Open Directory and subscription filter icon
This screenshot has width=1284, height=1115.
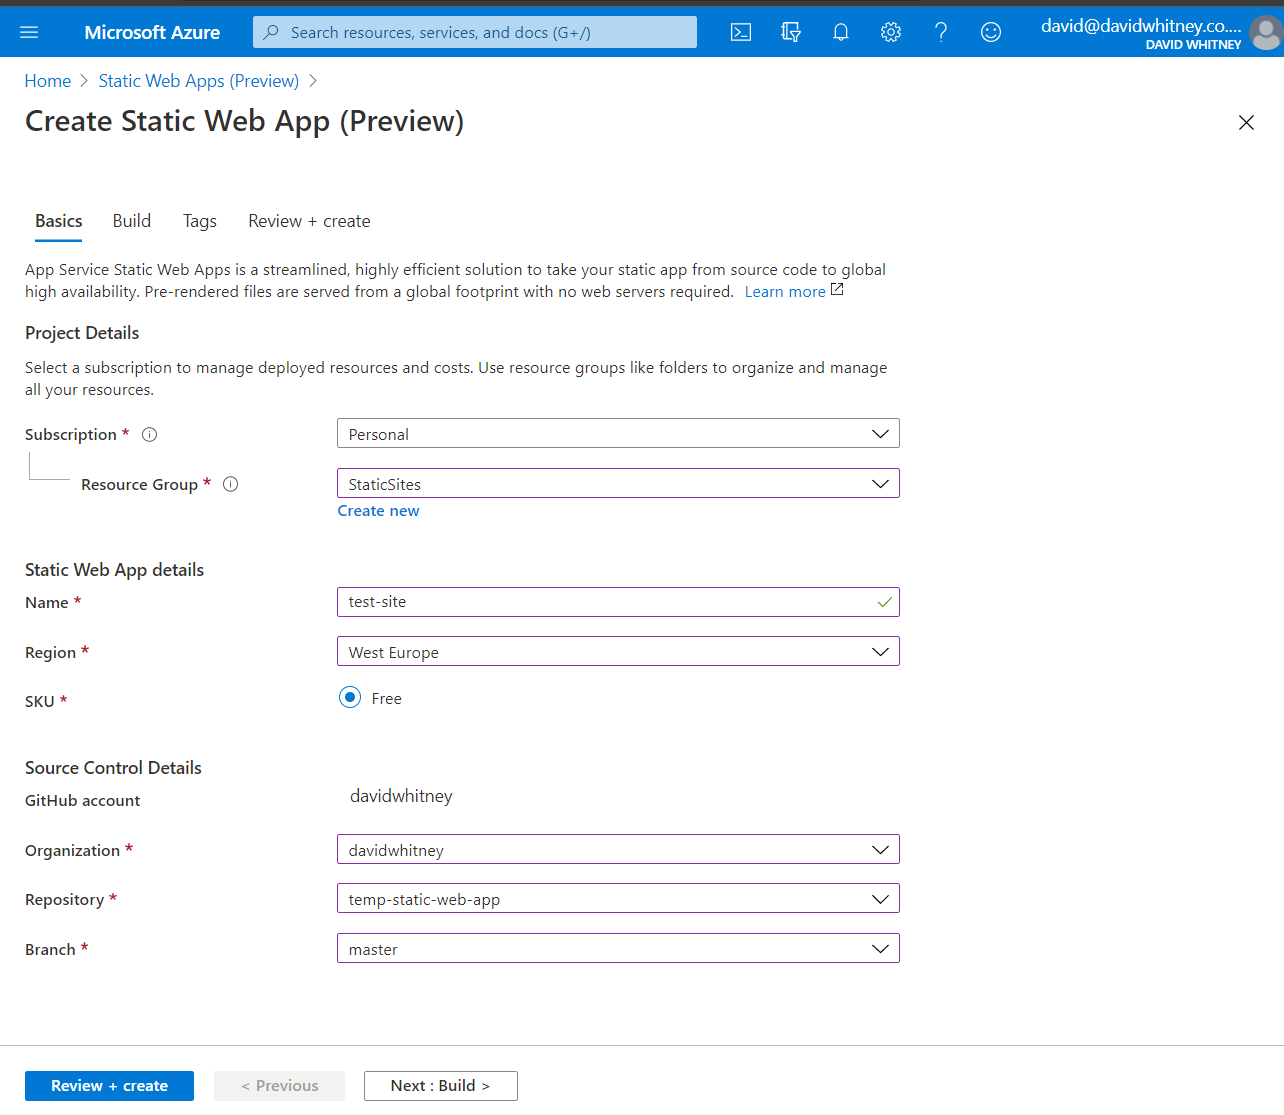(791, 32)
